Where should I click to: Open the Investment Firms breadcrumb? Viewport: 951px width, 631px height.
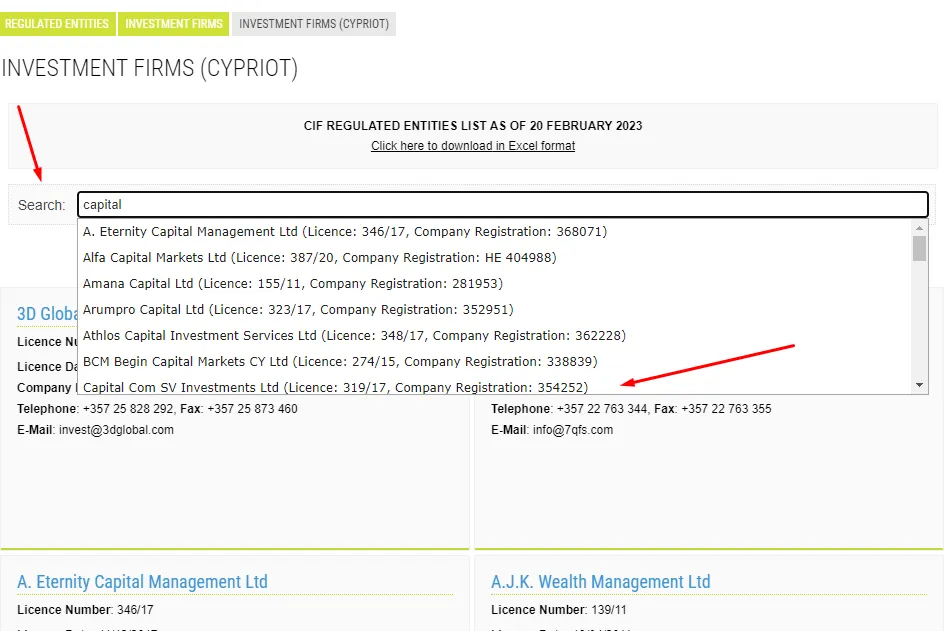point(173,24)
